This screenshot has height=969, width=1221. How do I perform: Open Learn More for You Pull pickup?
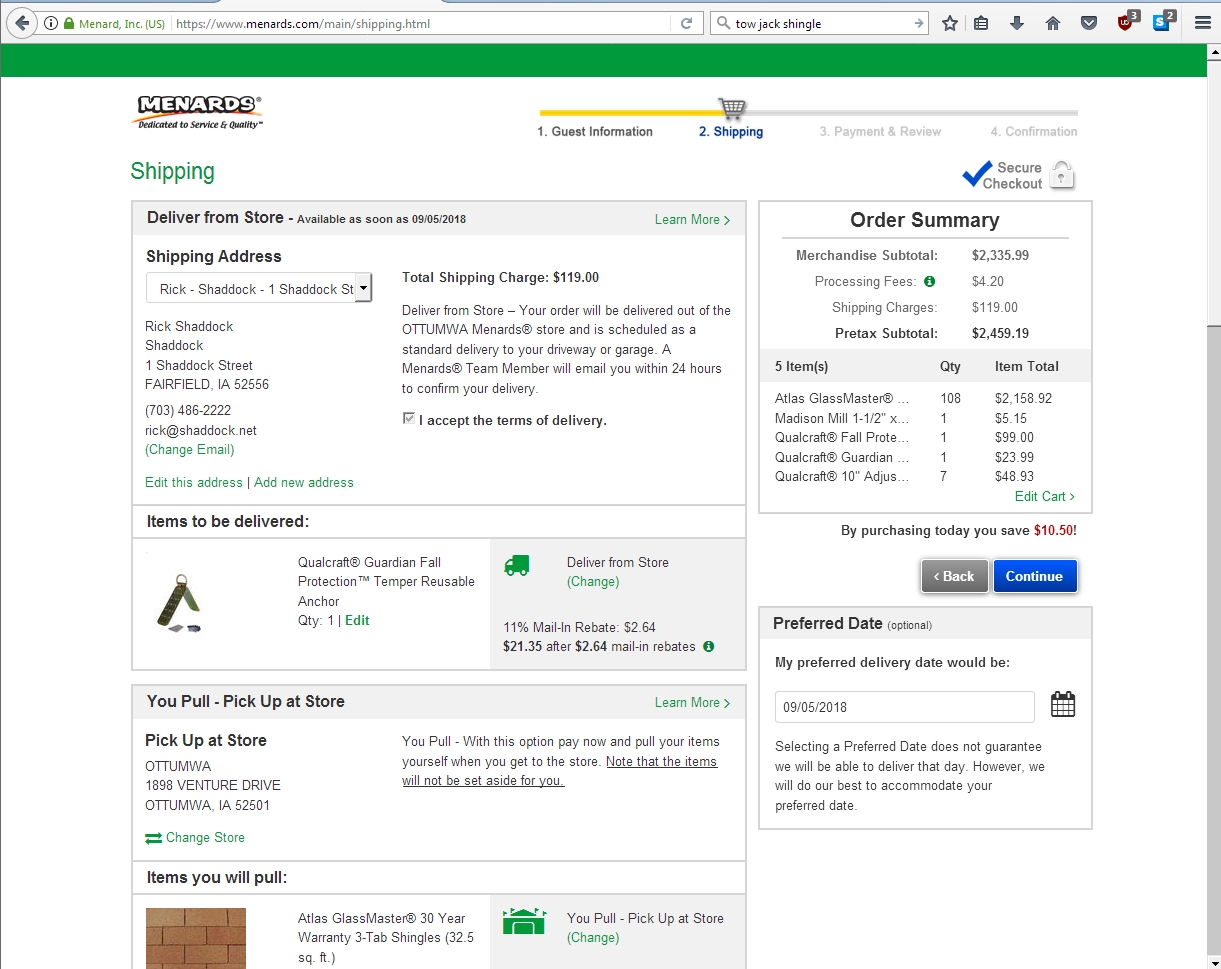[692, 702]
